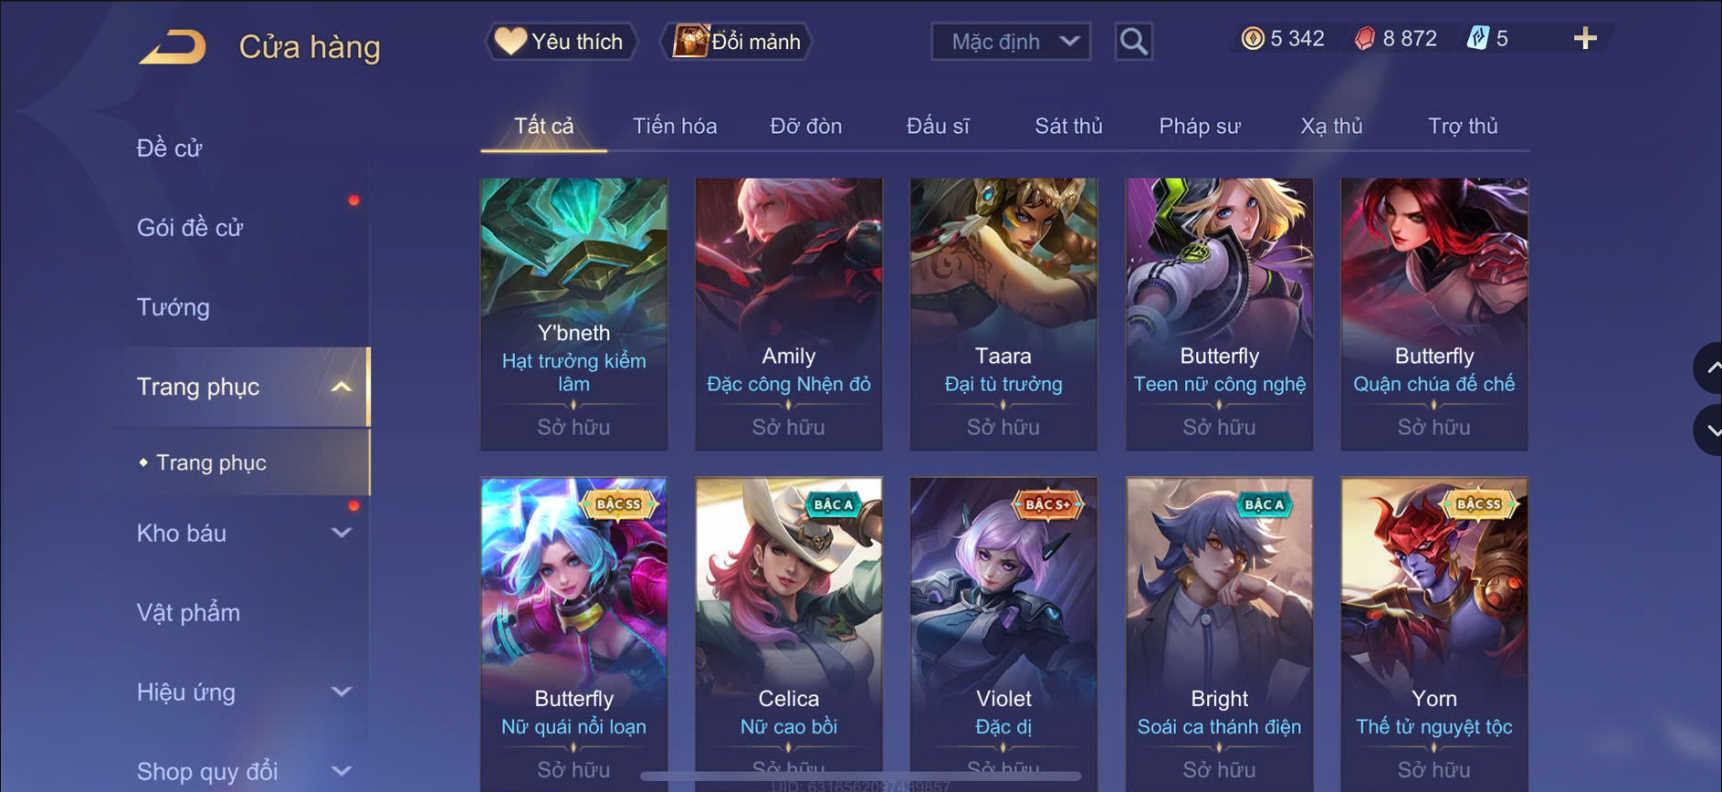Click the blue voucher ticket icon
This screenshot has height=792, width=1722.
point(1477,39)
